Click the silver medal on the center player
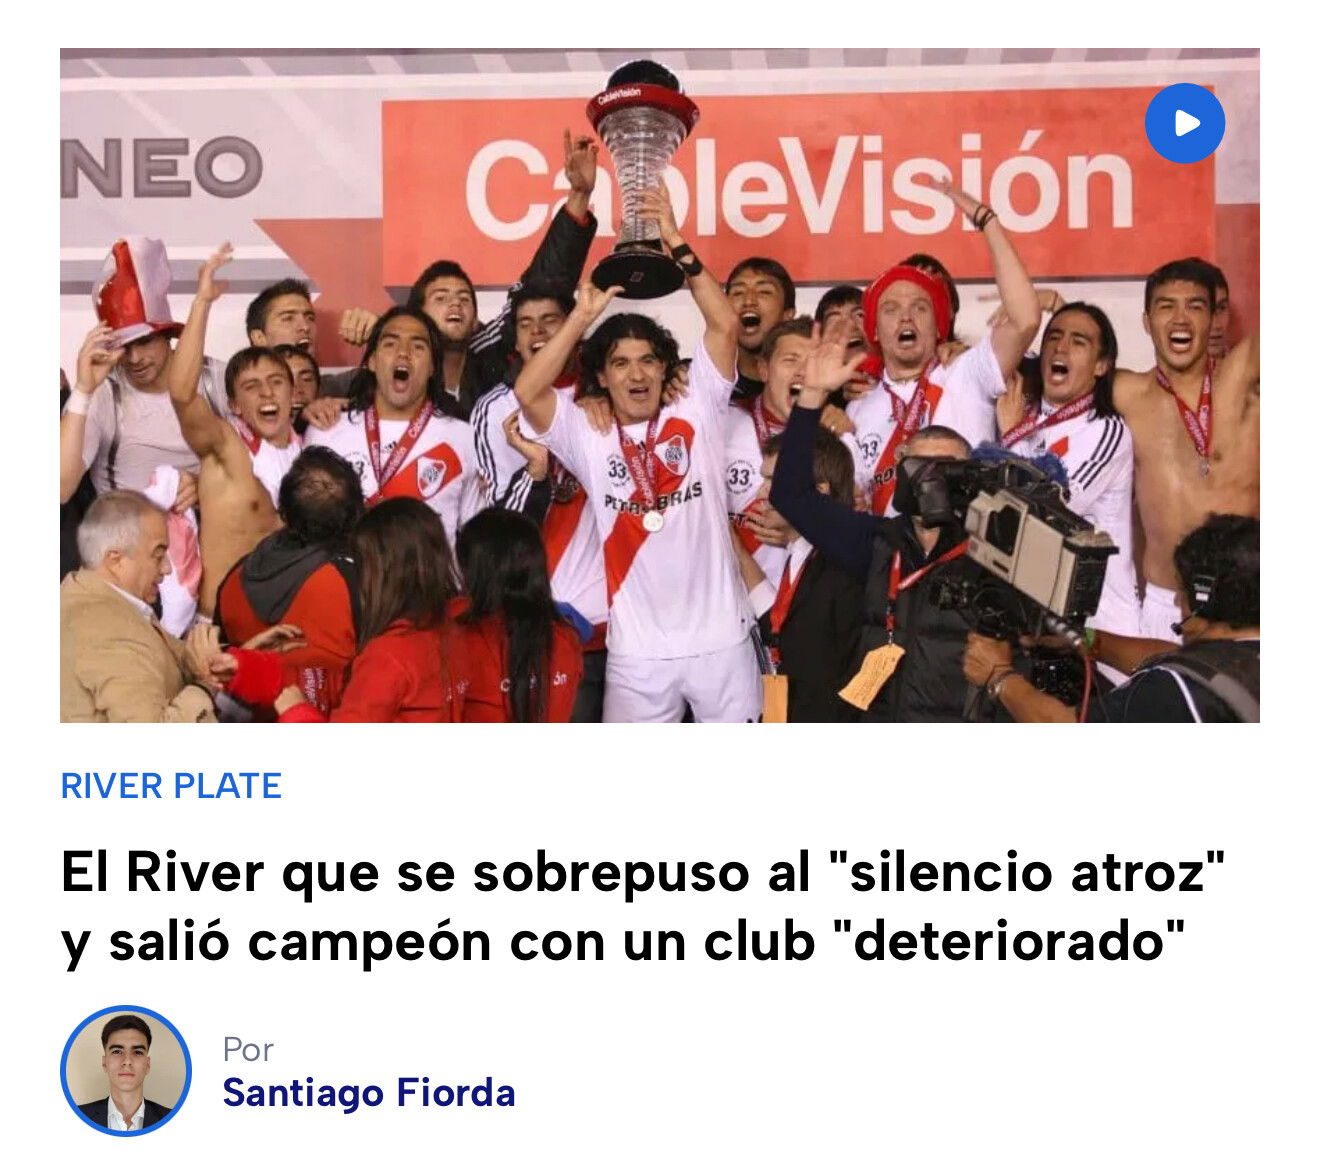 [652, 520]
